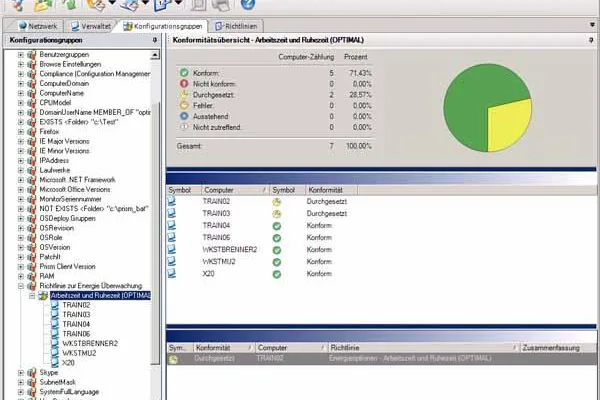Expand the Microsoft Office Versions node
Viewport: 600px width, 400px height.
pos(21,189)
